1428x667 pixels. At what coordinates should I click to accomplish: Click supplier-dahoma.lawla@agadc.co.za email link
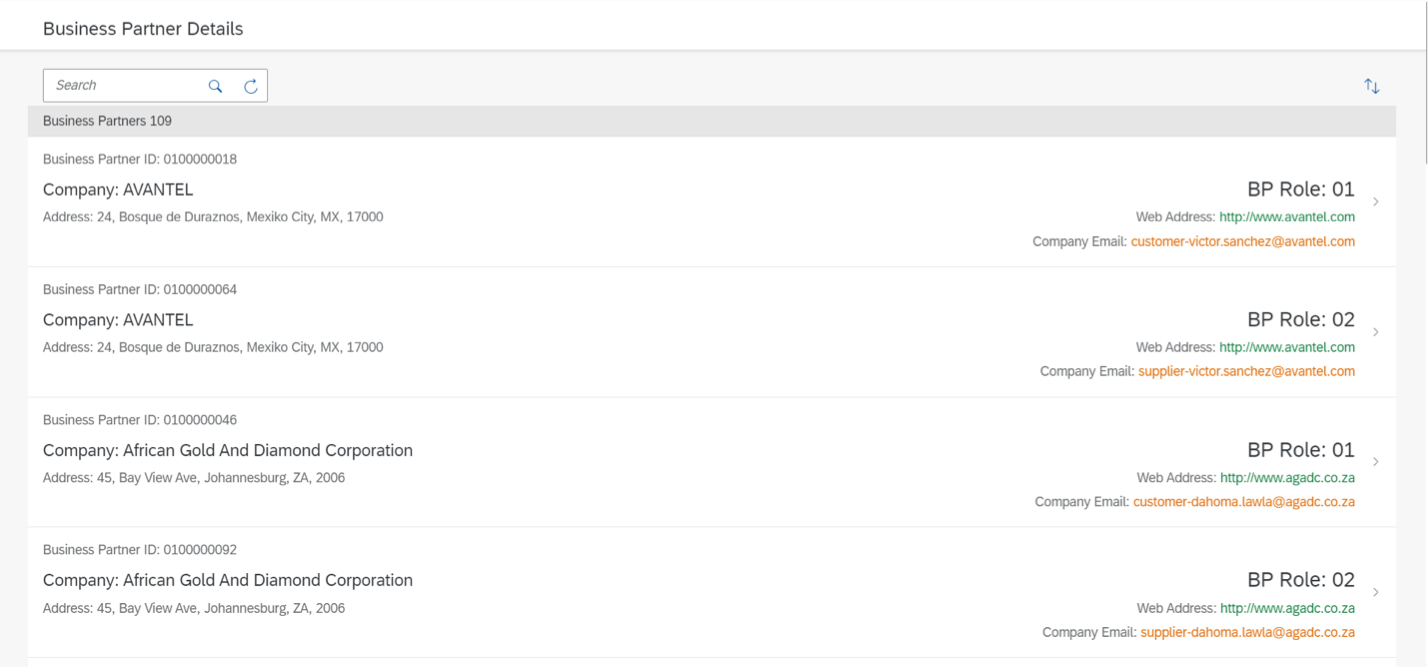tap(1248, 632)
